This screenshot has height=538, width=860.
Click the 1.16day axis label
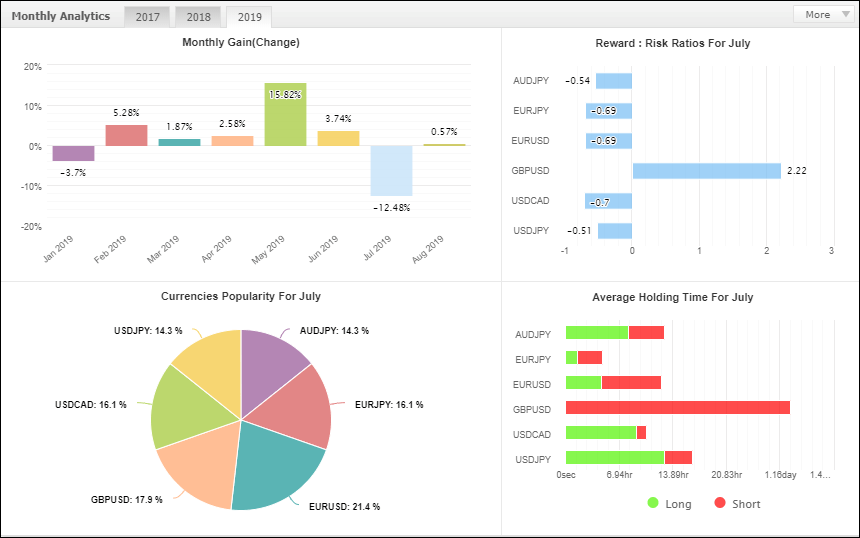pos(780,475)
